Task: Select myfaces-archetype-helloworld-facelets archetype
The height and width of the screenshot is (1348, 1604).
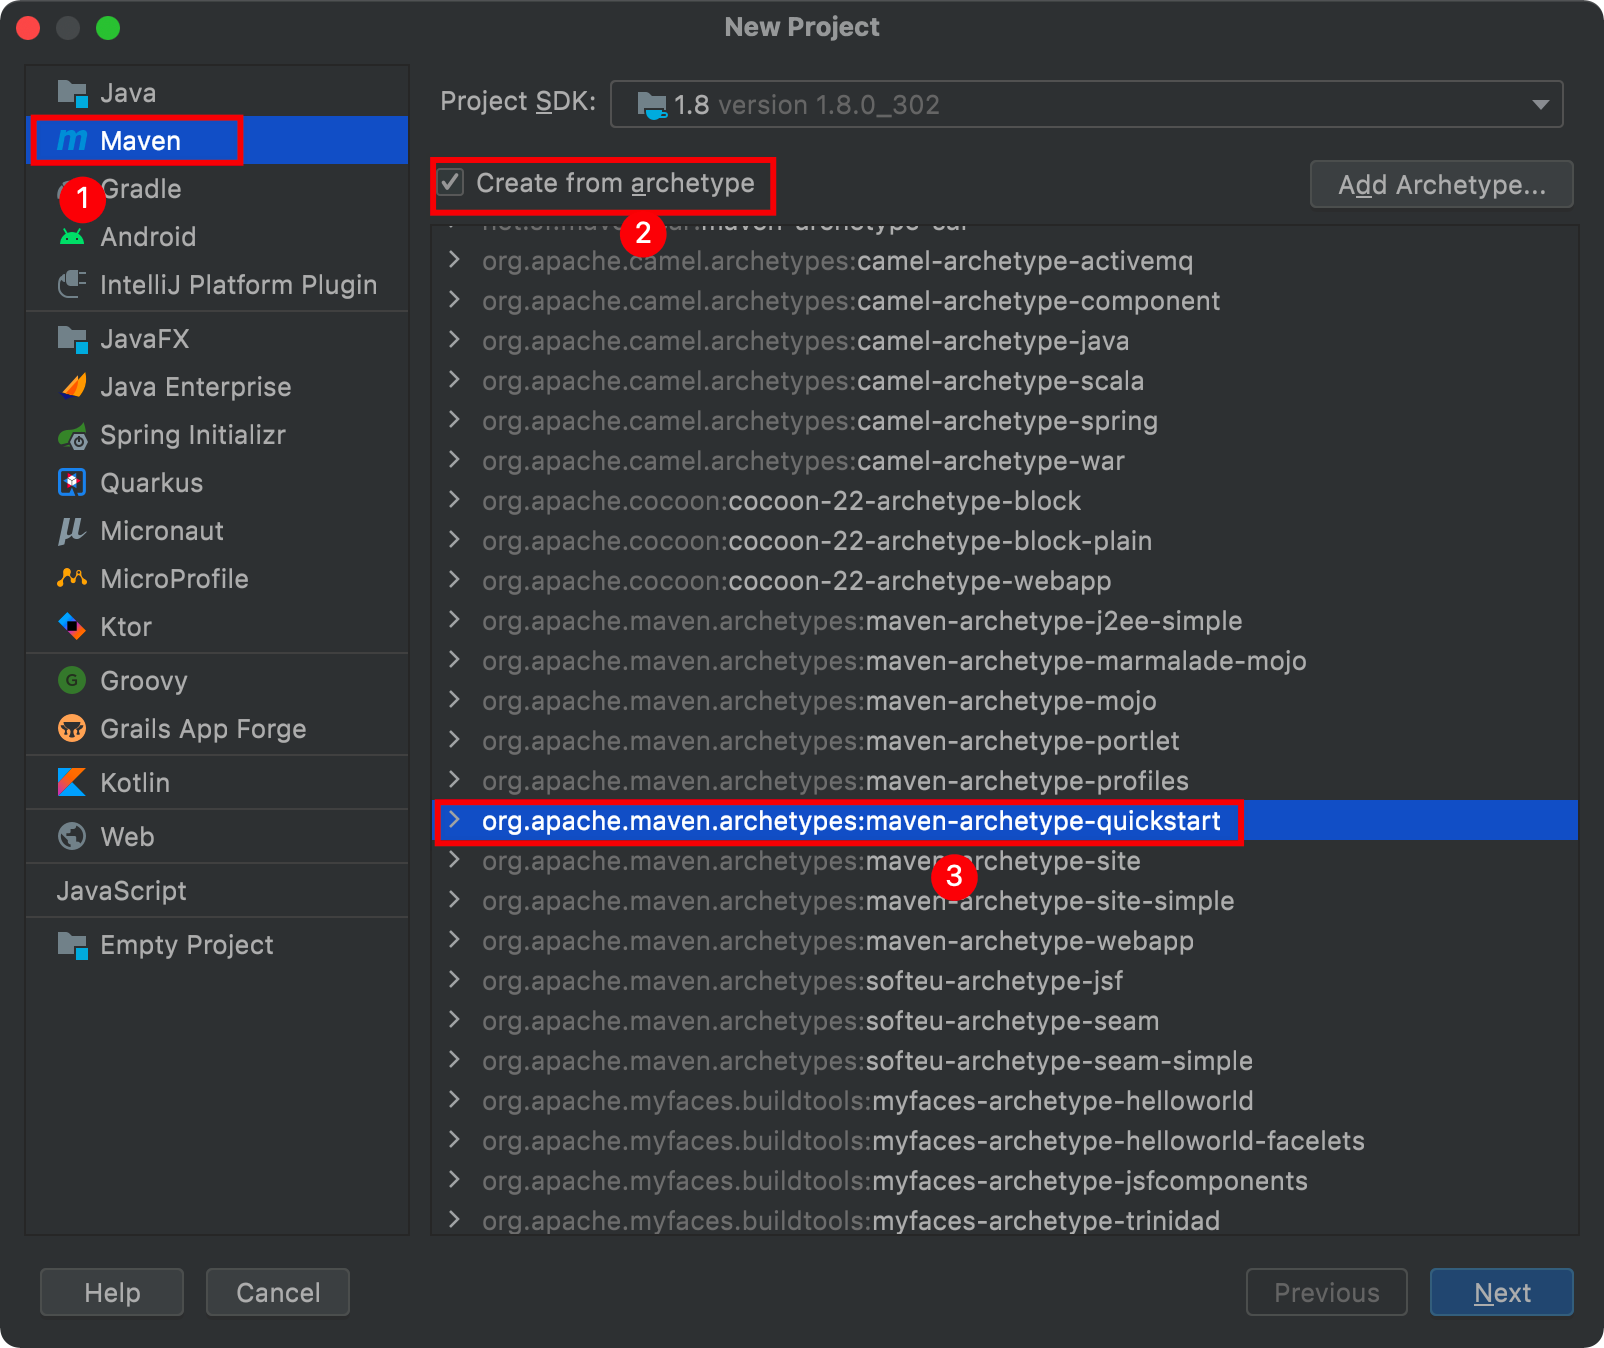Action: tap(1005, 1141)
